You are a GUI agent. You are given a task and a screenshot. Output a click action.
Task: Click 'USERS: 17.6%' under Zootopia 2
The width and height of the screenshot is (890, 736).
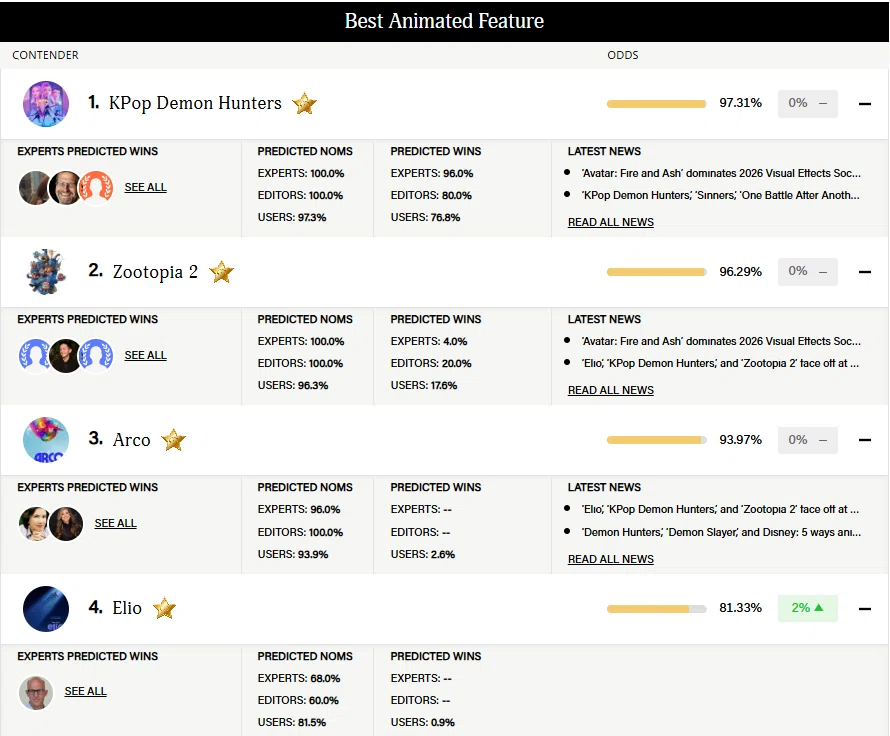pyautogui.click(x=423, y=385)
